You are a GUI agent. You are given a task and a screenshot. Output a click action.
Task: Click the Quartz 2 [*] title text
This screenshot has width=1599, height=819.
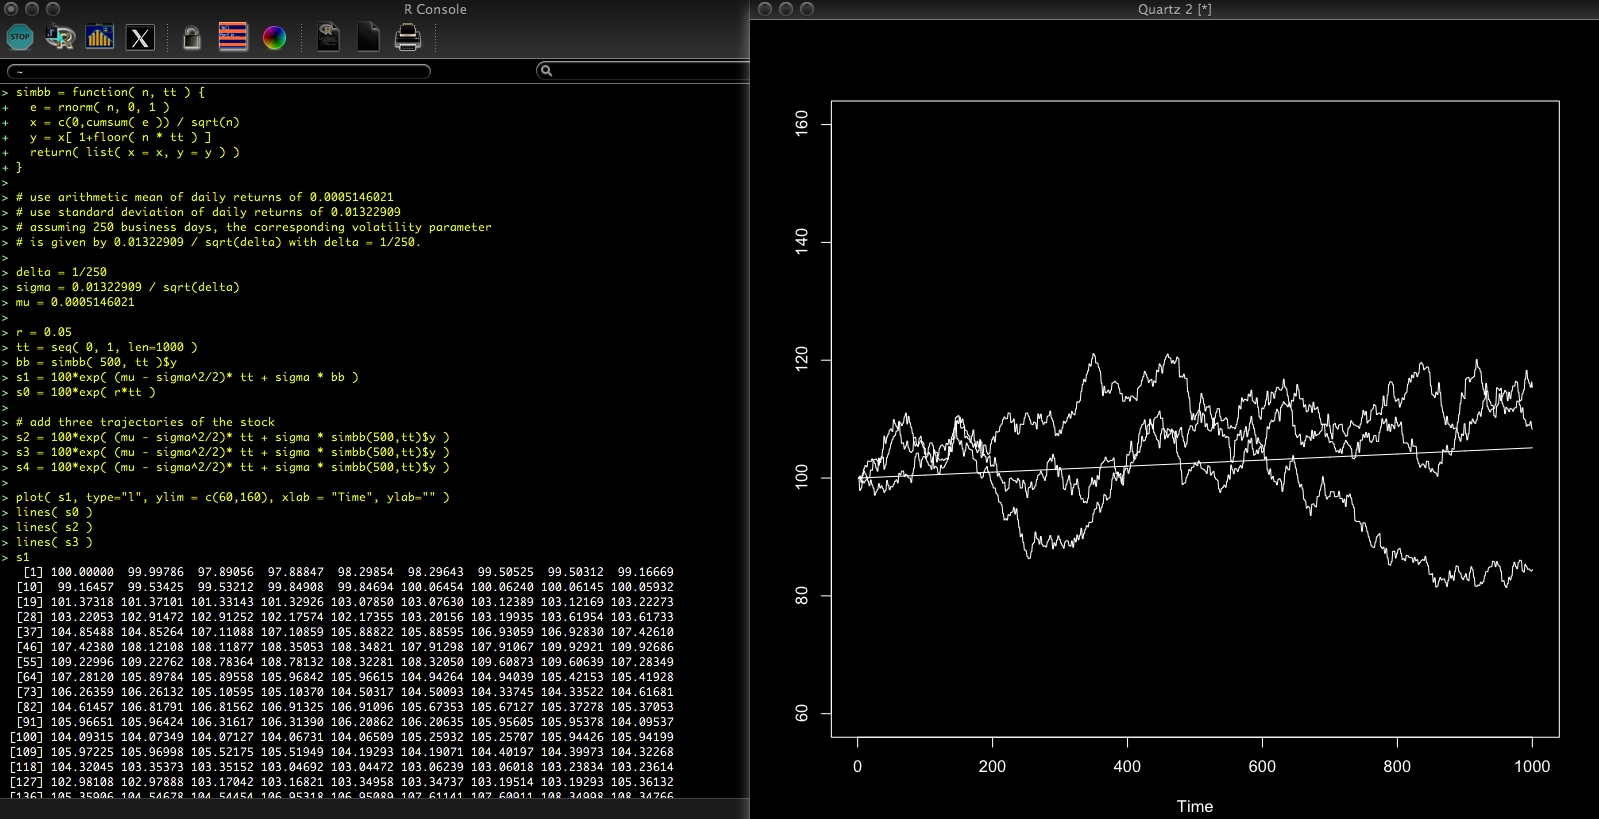(1174, 9)
